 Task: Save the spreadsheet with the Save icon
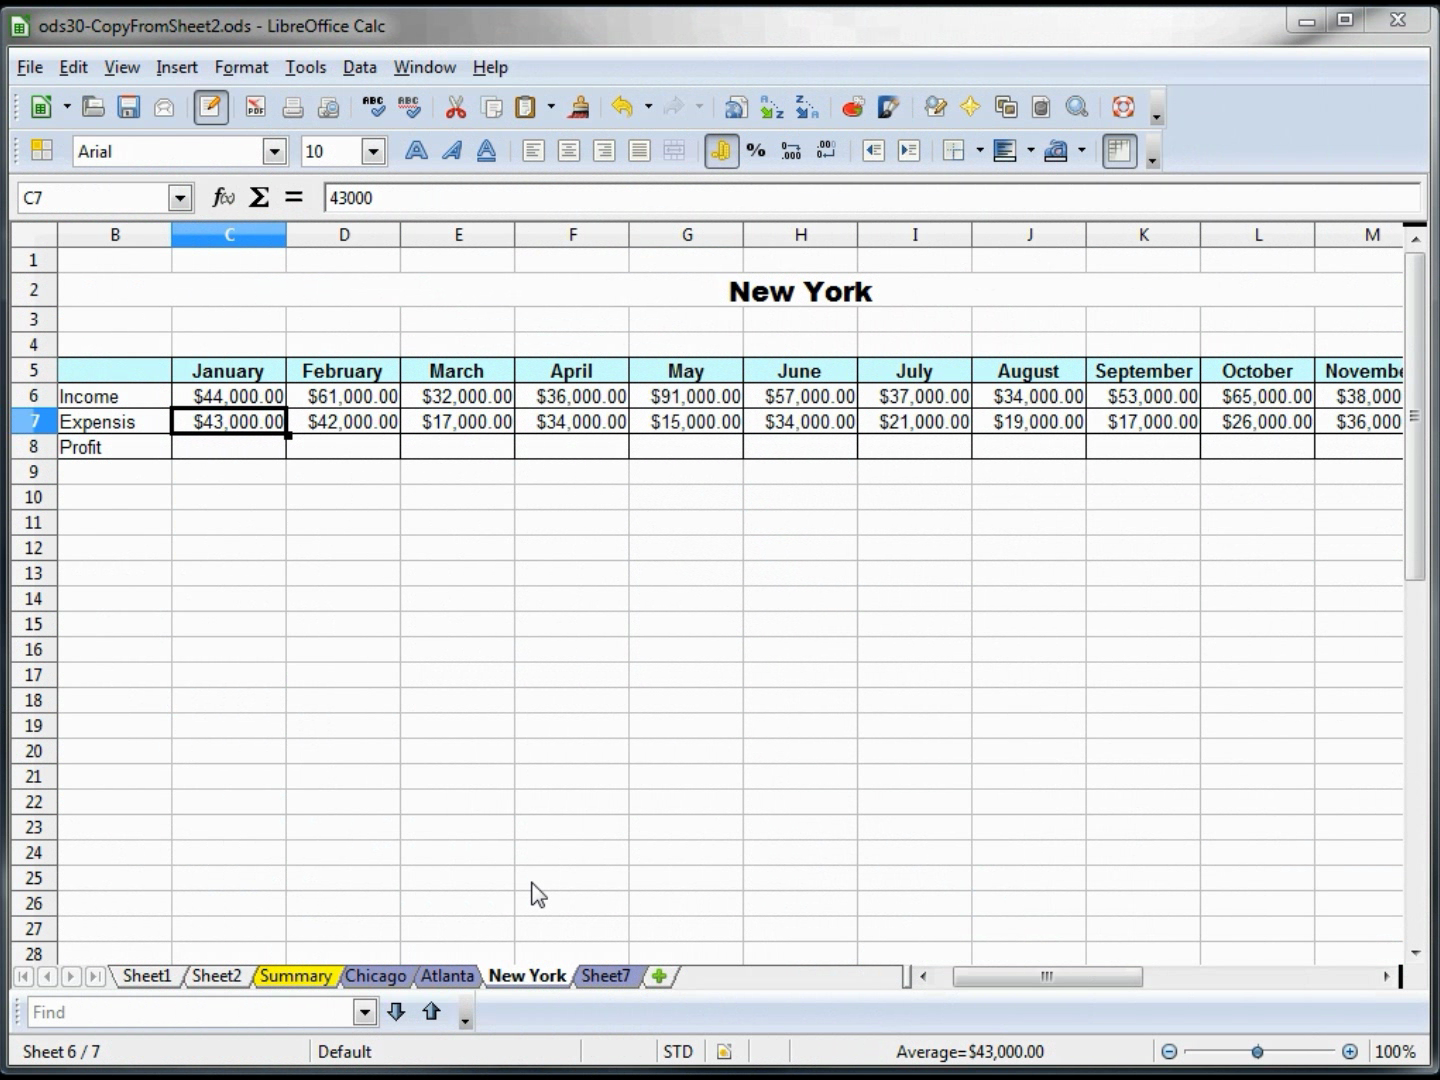coord(128,107)
